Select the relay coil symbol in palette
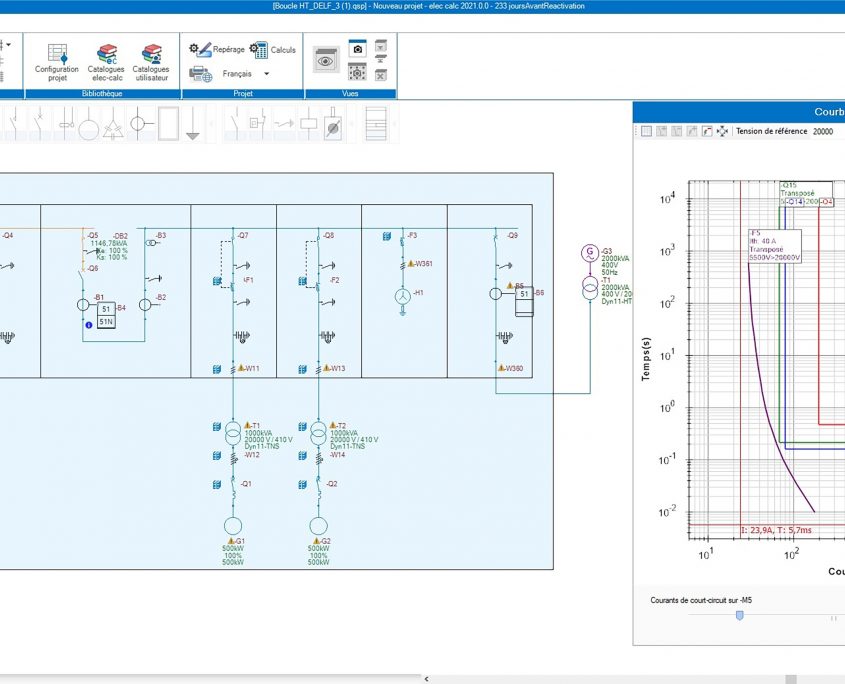The height and width of the screenshot is (684, 845). point(308,124)
